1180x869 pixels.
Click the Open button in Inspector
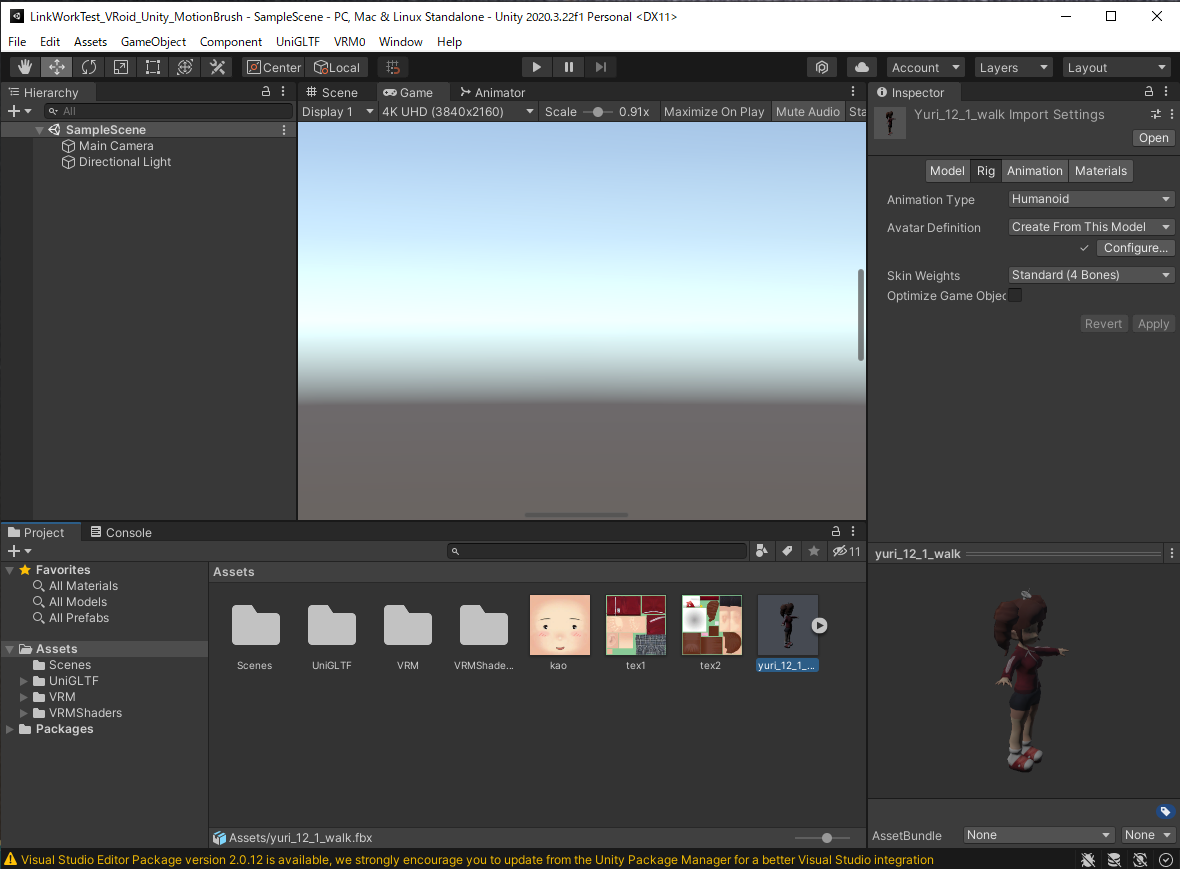pyautogui.click(x=1153, y=138)
